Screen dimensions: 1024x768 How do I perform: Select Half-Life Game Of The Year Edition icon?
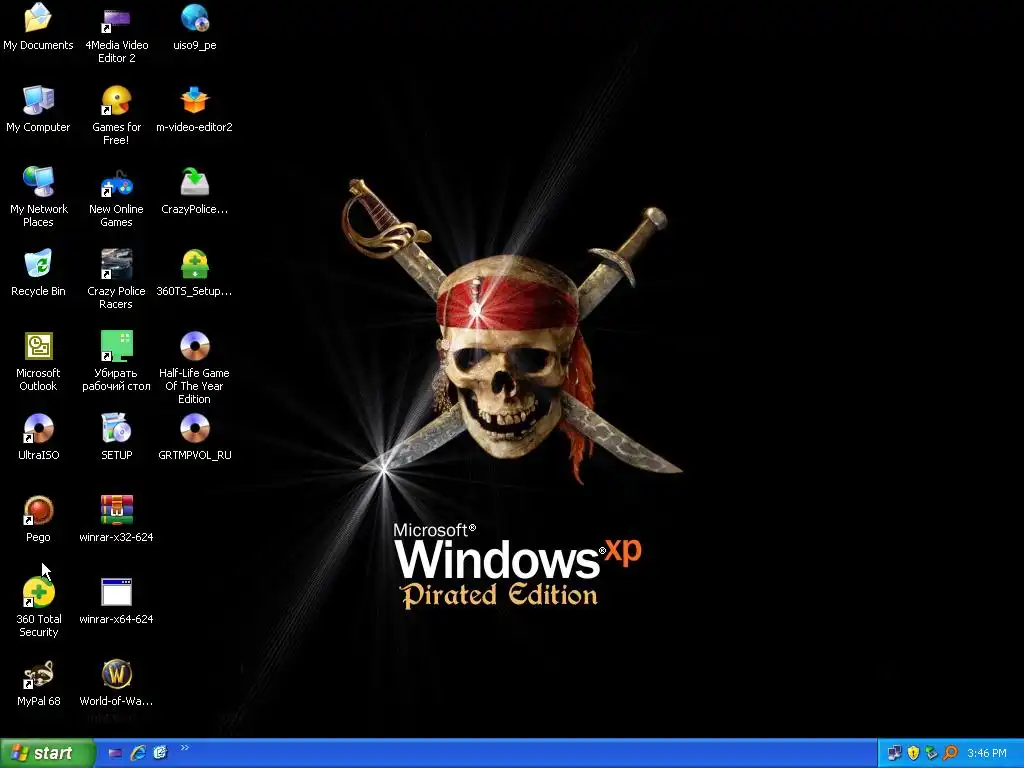tap(195, 346)
